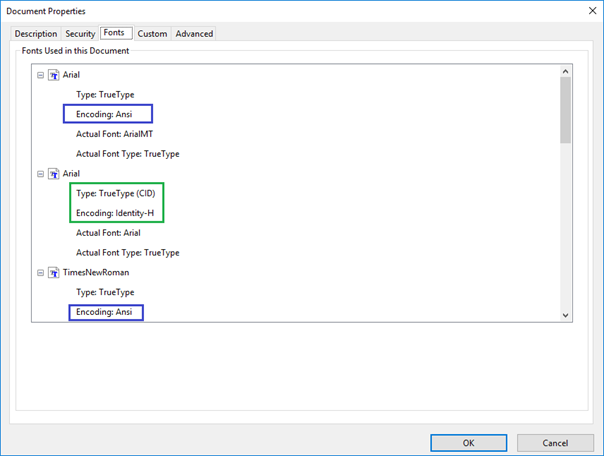Select the "Type: TrueType (CID)" row
This screenshot has height=456, width=604.
(114, 193)
